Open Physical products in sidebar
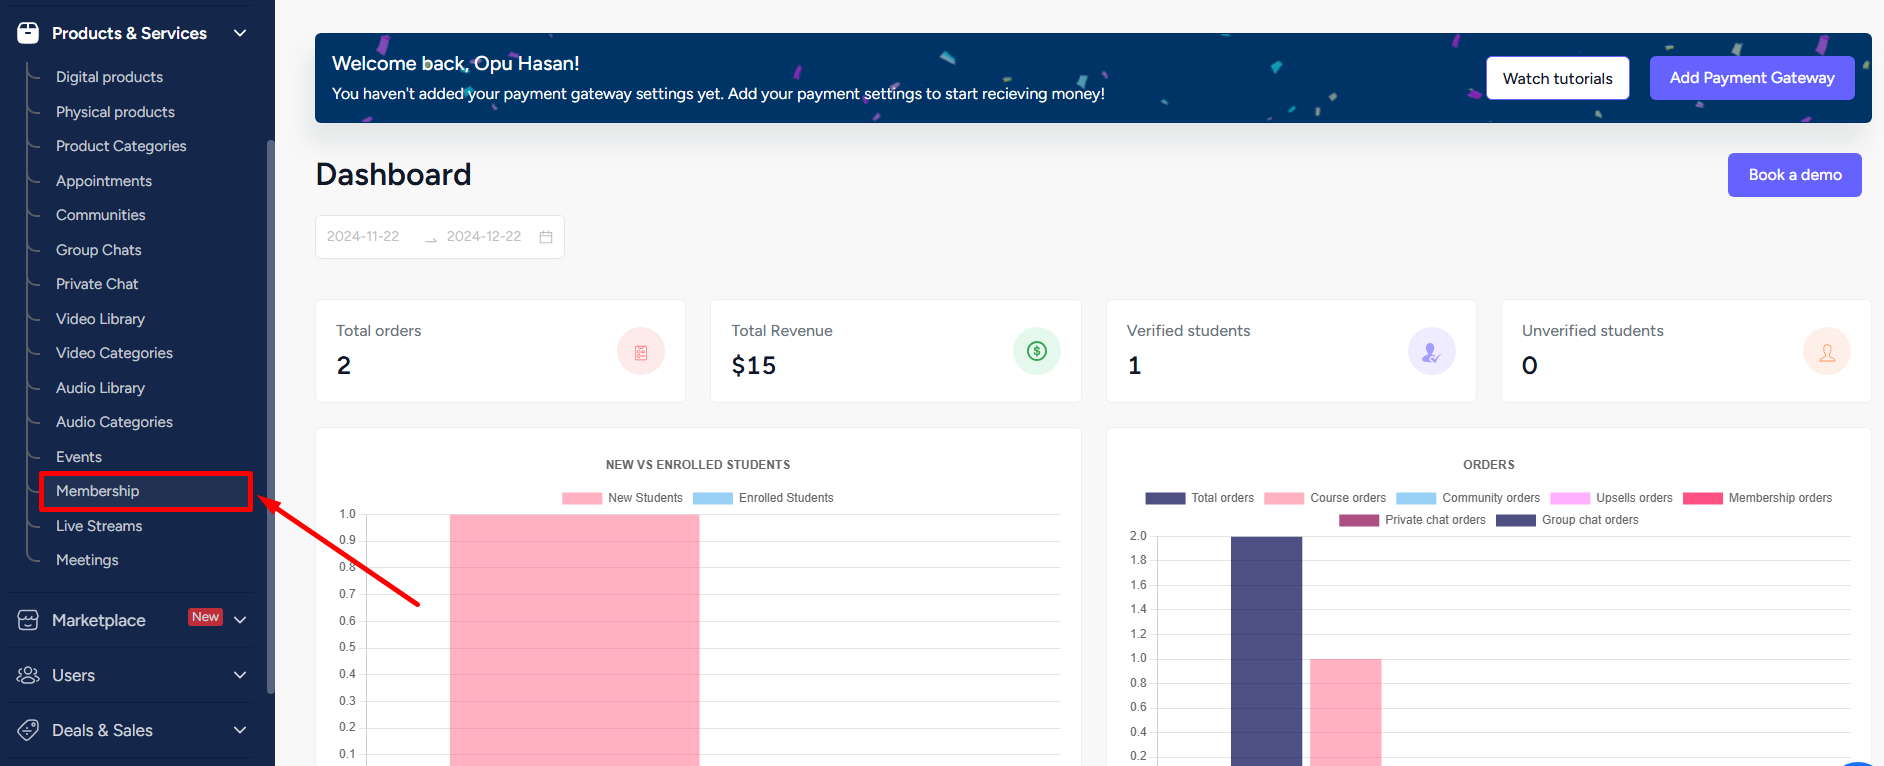Image resolution: width=1884 pixels, height=766 pixels. coord(115,112)
